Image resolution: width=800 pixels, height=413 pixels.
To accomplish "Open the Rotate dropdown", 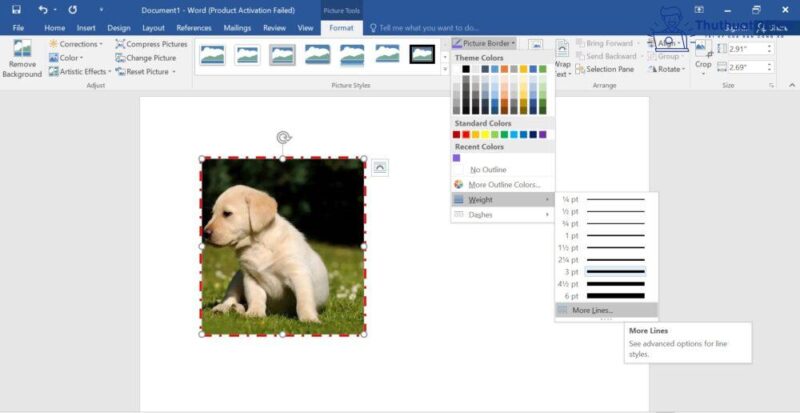I will click(667, 69).
